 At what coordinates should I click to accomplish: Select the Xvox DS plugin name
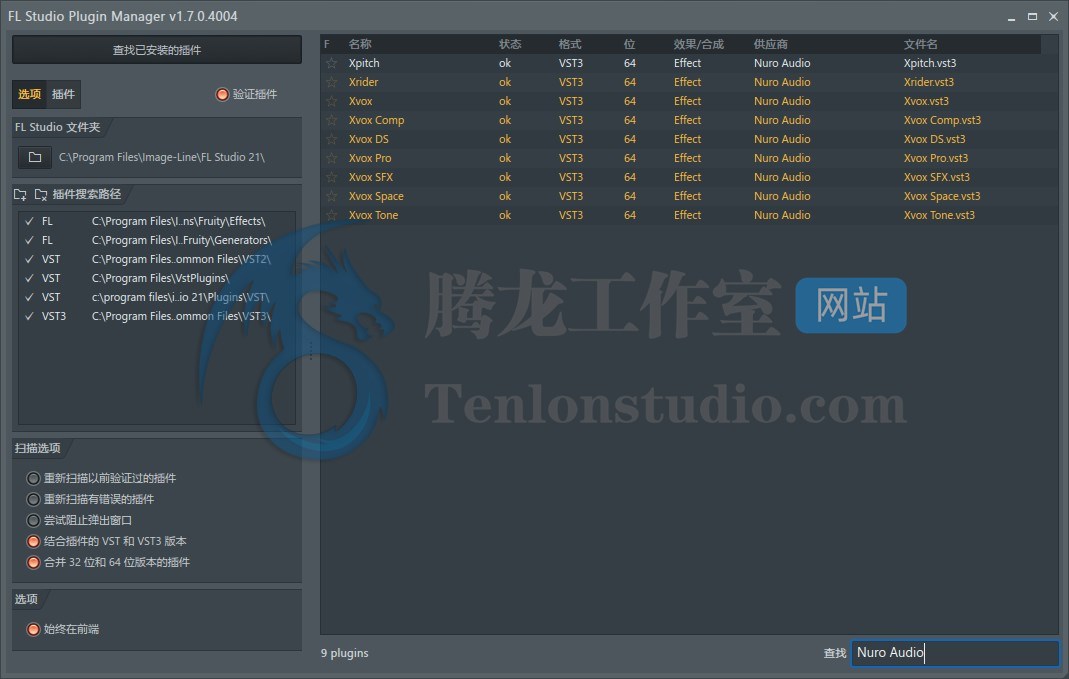click(x=369, y=139)
